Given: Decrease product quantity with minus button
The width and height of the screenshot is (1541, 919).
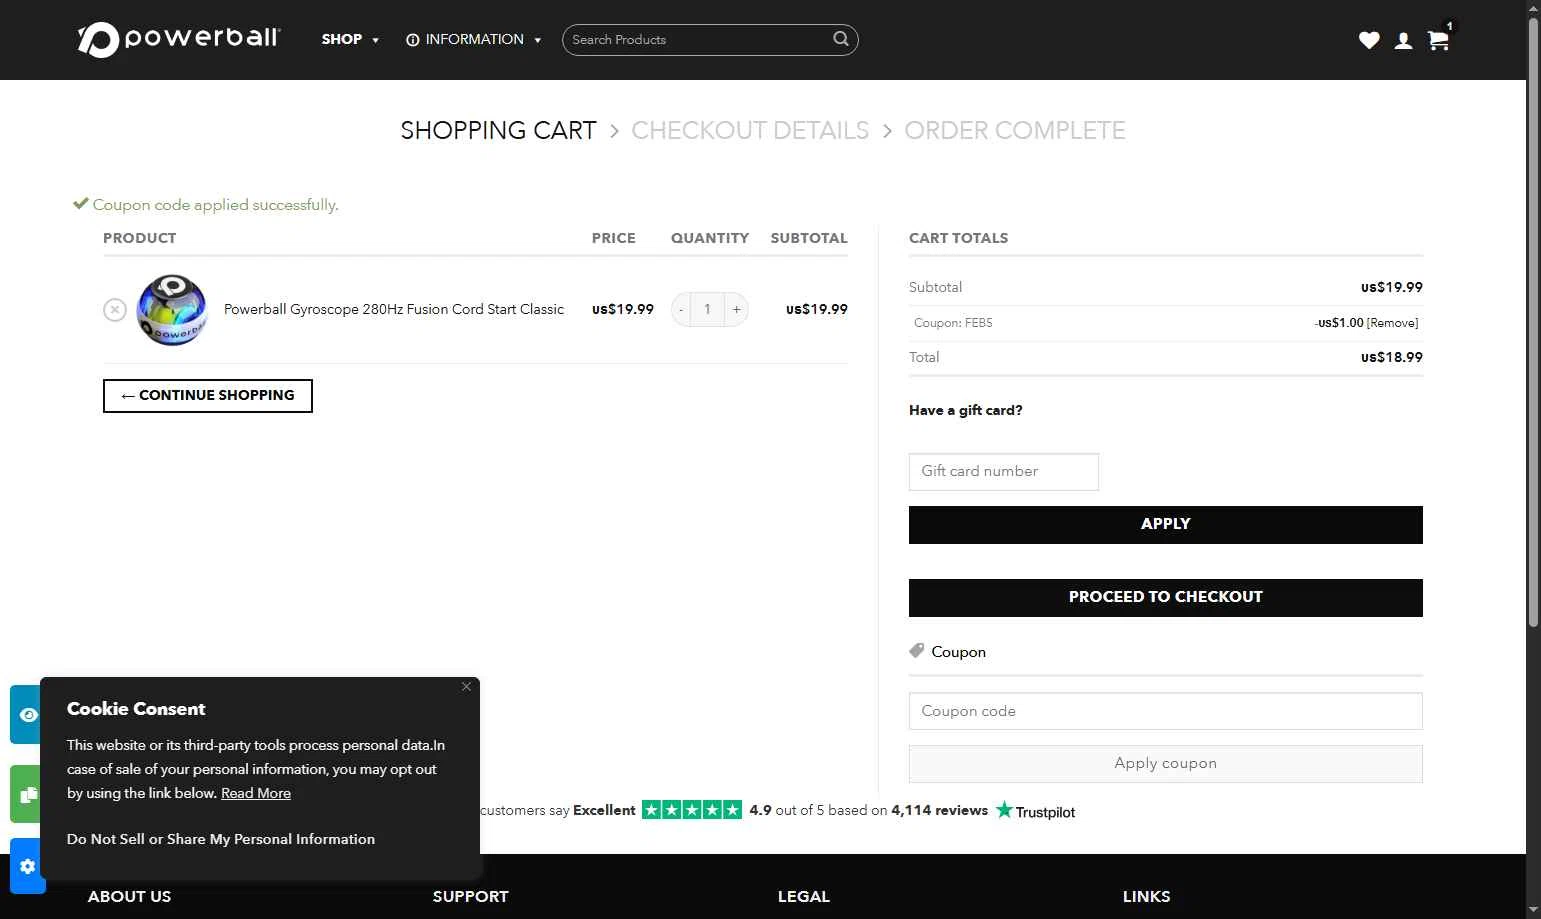Looking at the screenshot, I should pyautogui.click(x=681, y=310).
